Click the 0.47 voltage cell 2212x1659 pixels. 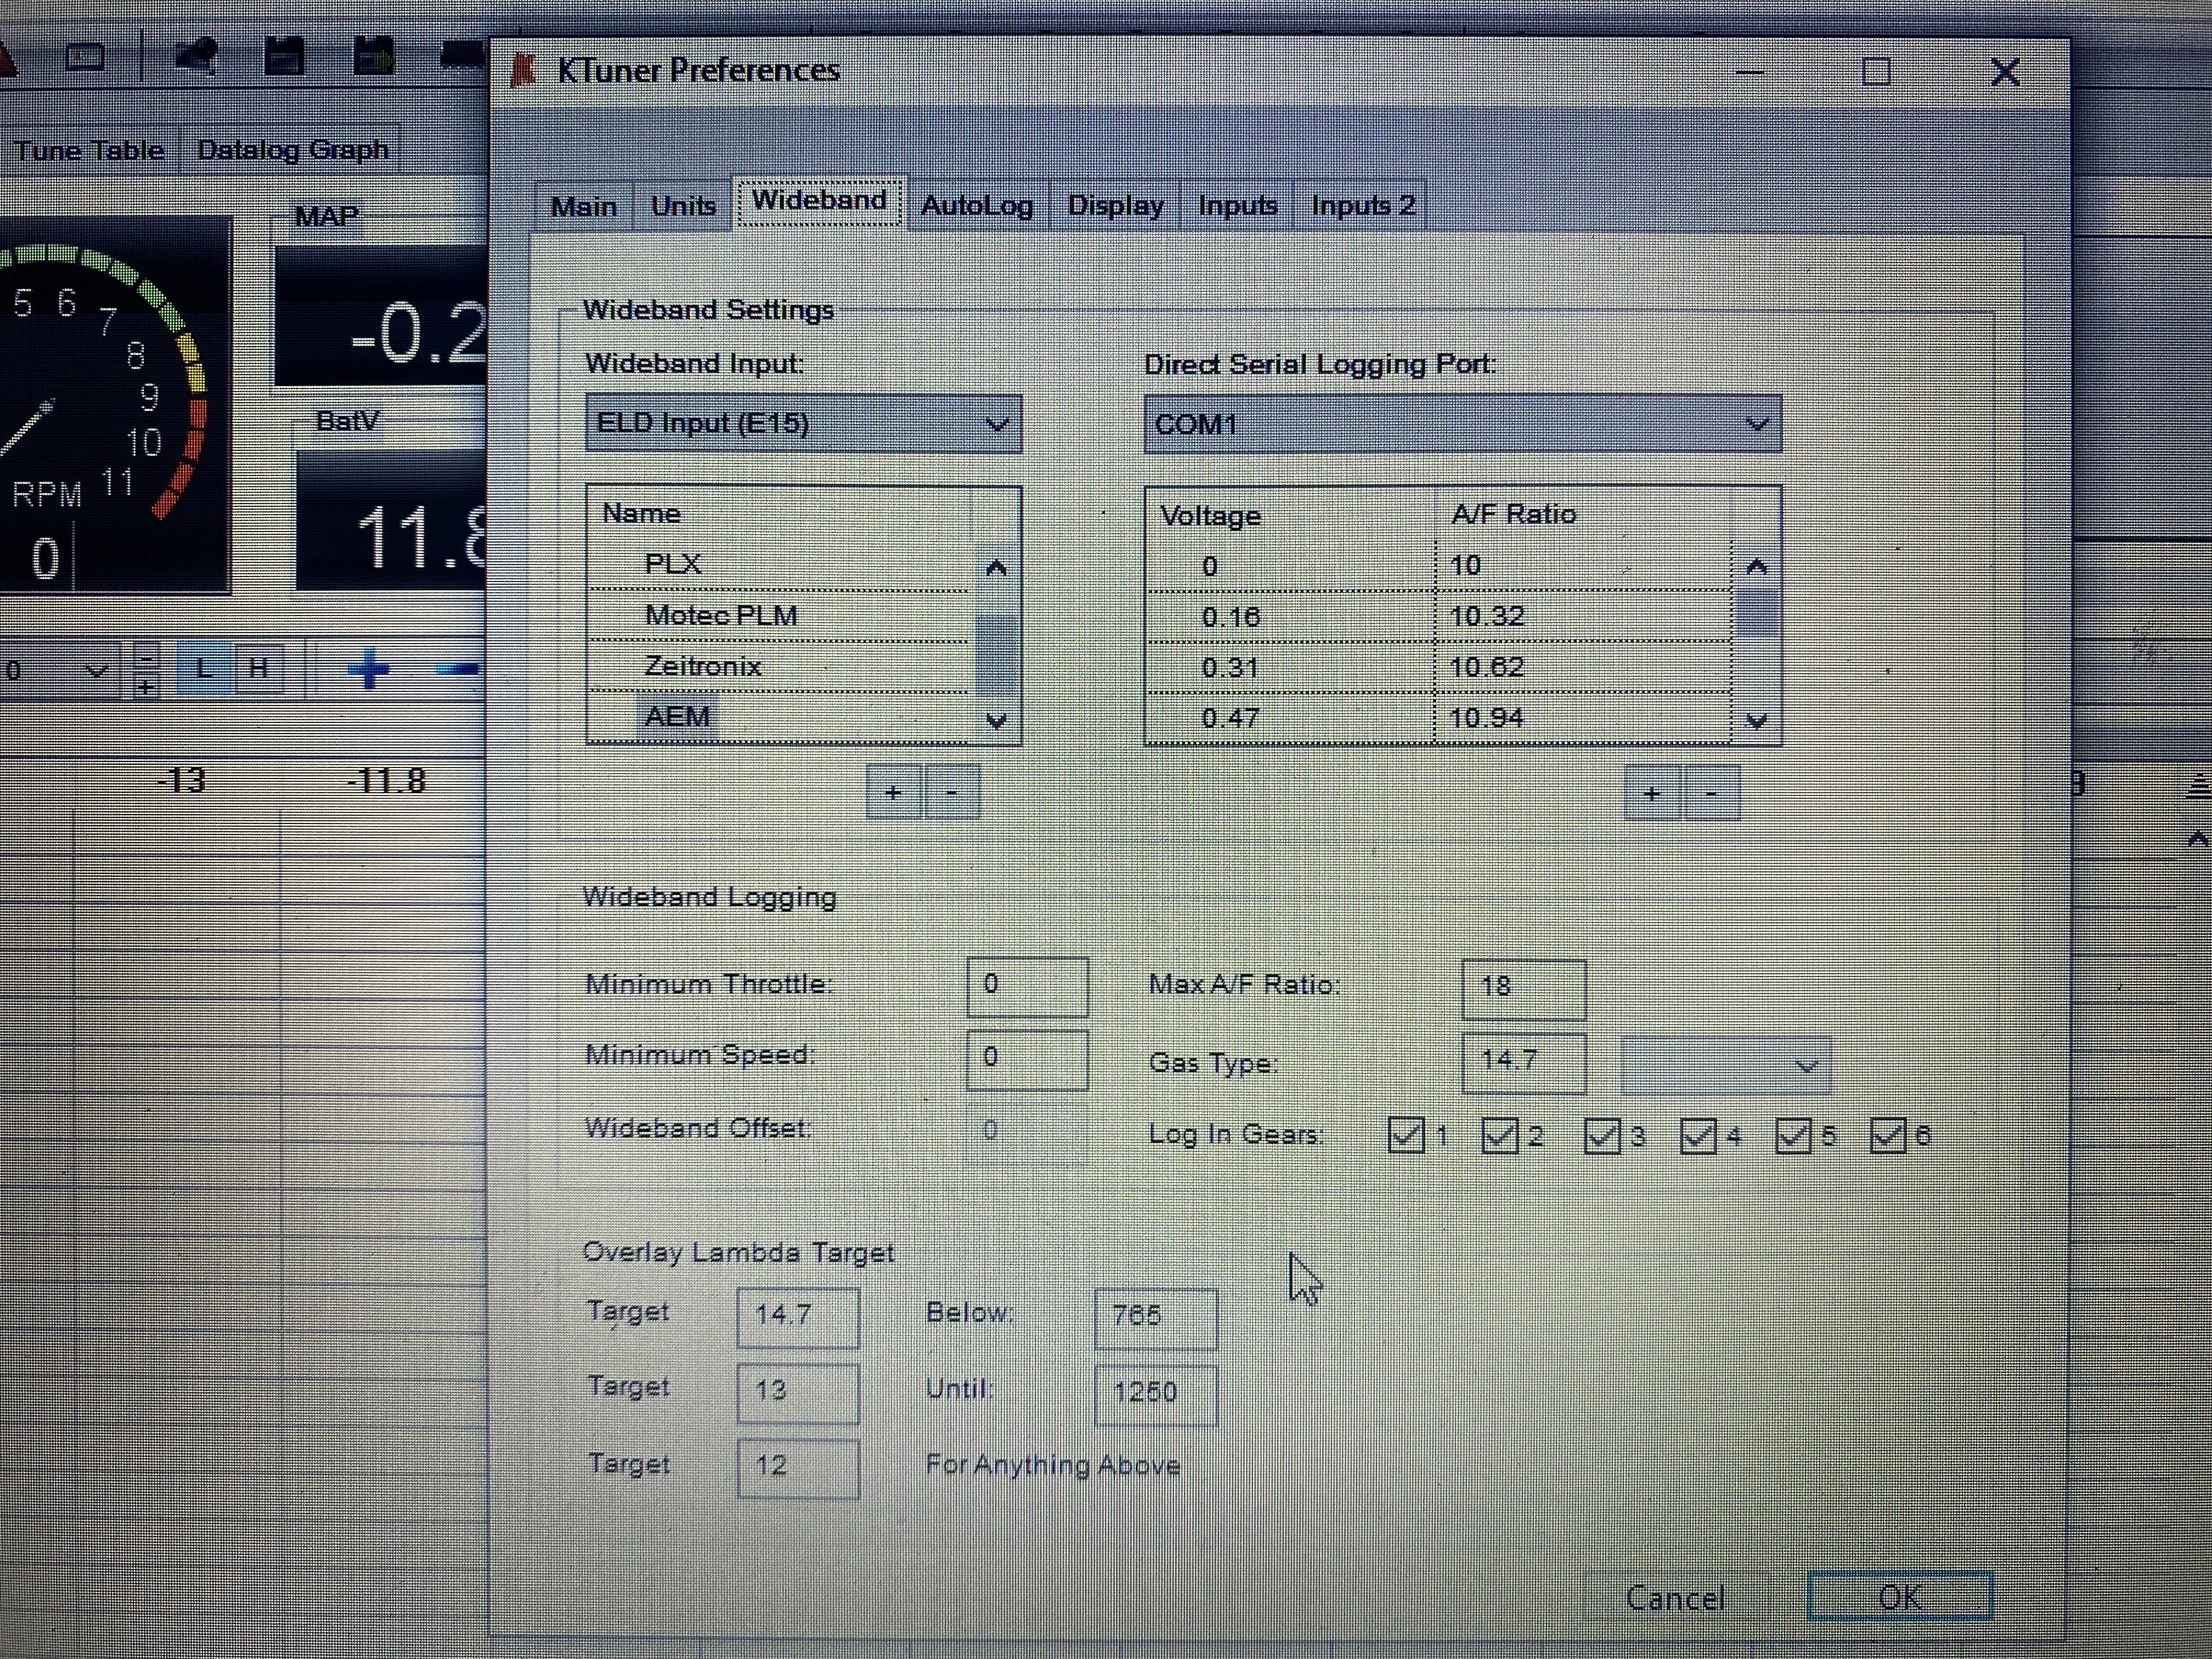point(1291,719)
